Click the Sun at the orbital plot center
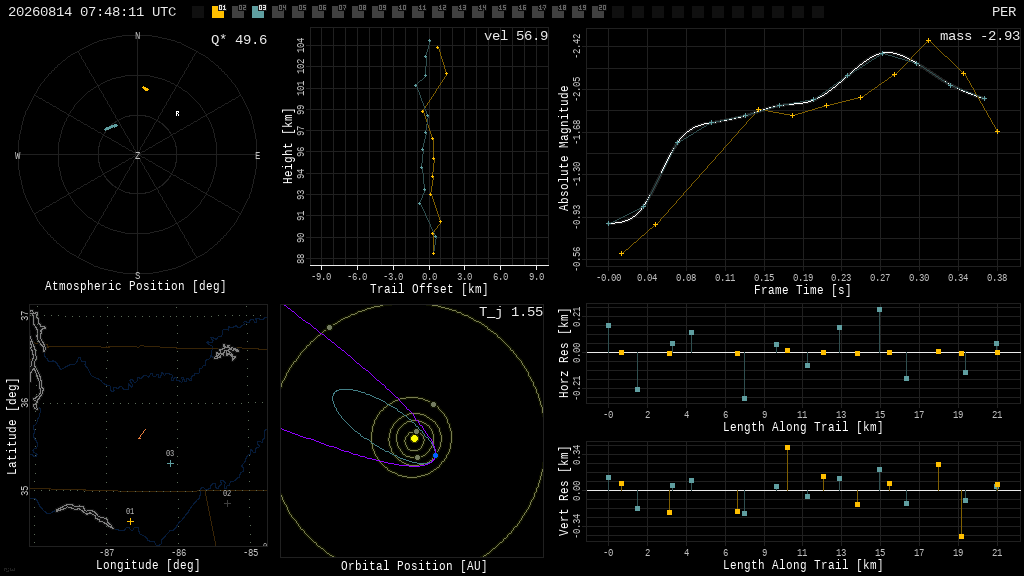Image resolution: width=1024 pixels, height=576 pixels. click(414, 439)
